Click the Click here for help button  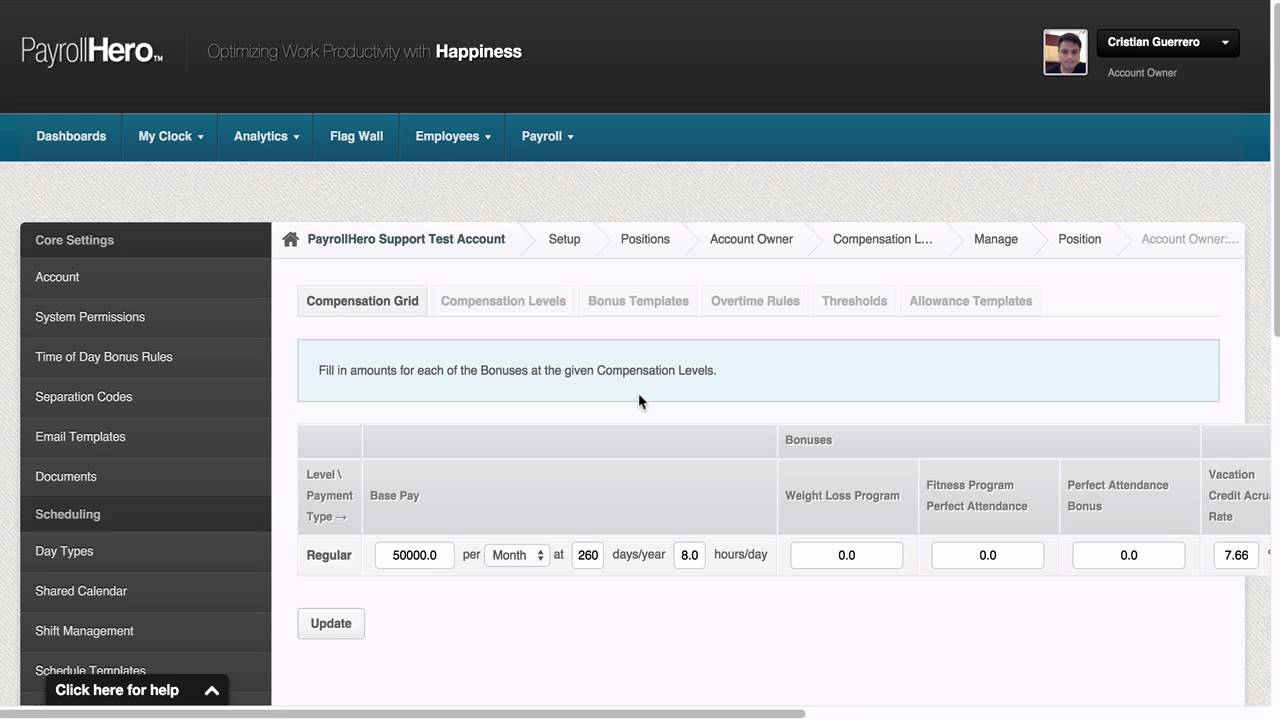(x=137, y=690)
